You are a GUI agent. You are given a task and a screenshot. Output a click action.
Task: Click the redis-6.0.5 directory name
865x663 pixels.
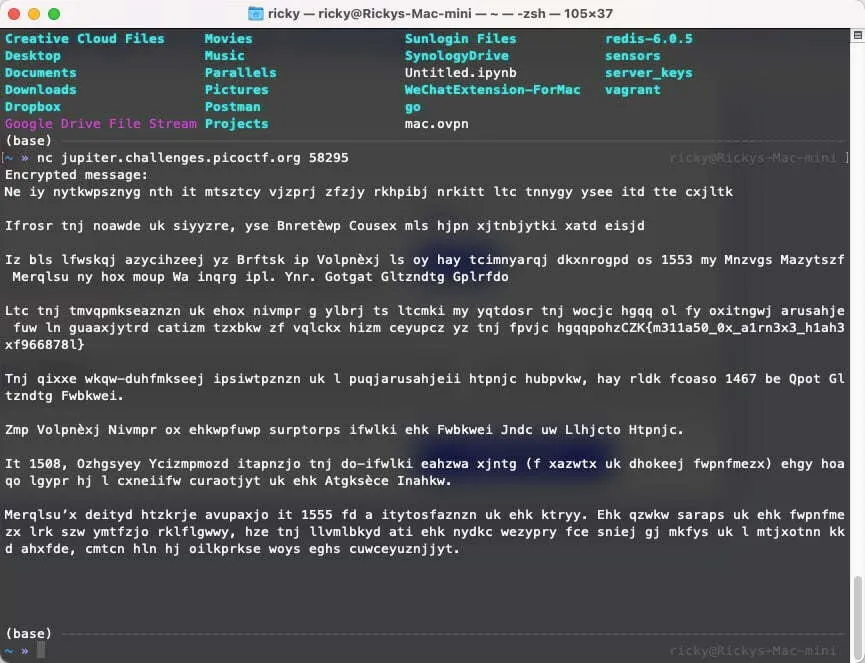(x=648, y=39)
